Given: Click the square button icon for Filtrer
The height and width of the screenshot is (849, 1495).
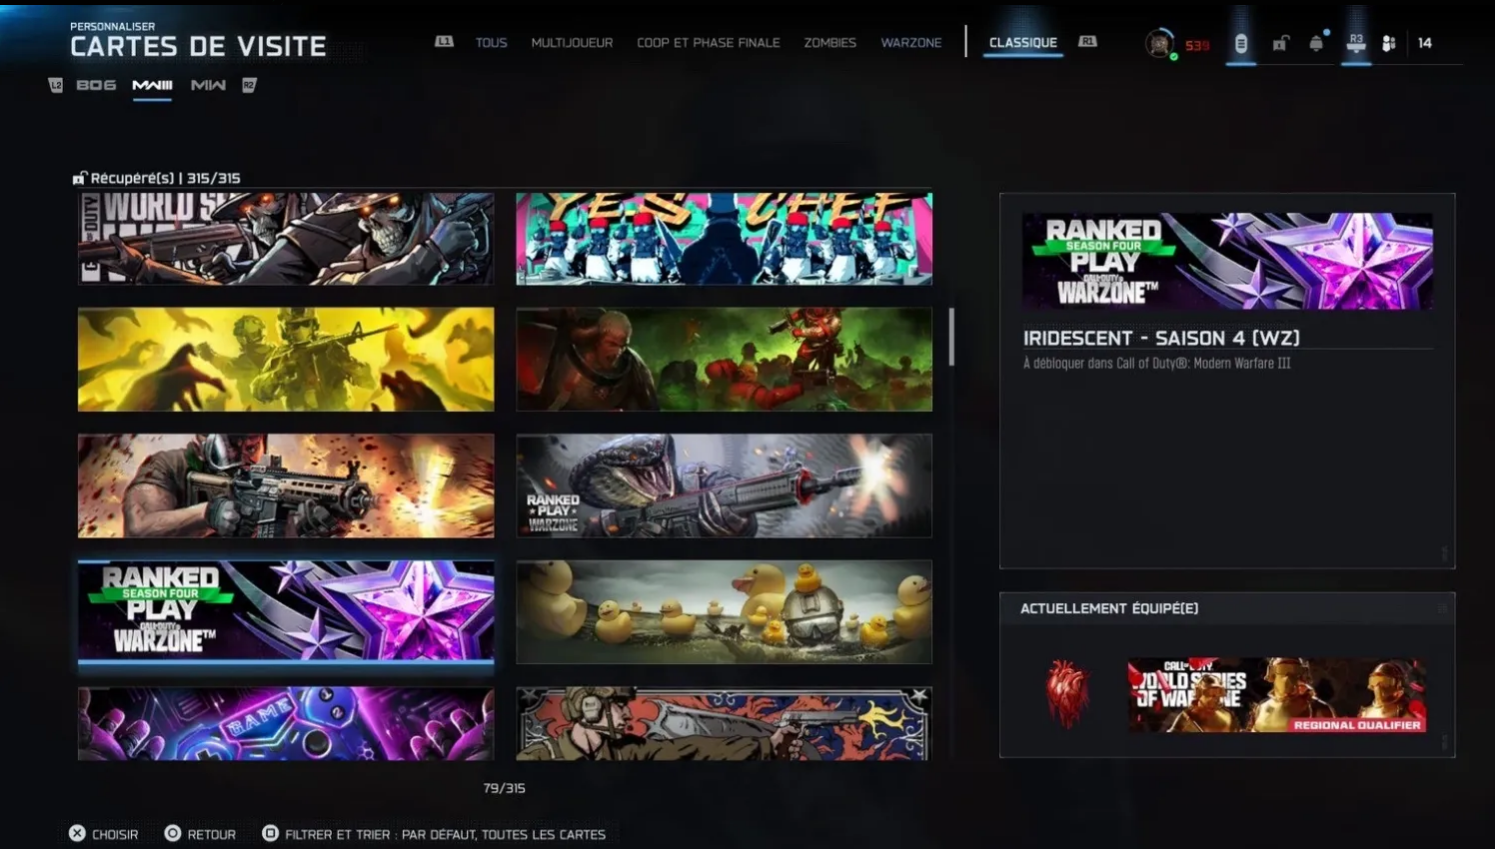Looking at the screenshot, I should click(x=270, y=833).
